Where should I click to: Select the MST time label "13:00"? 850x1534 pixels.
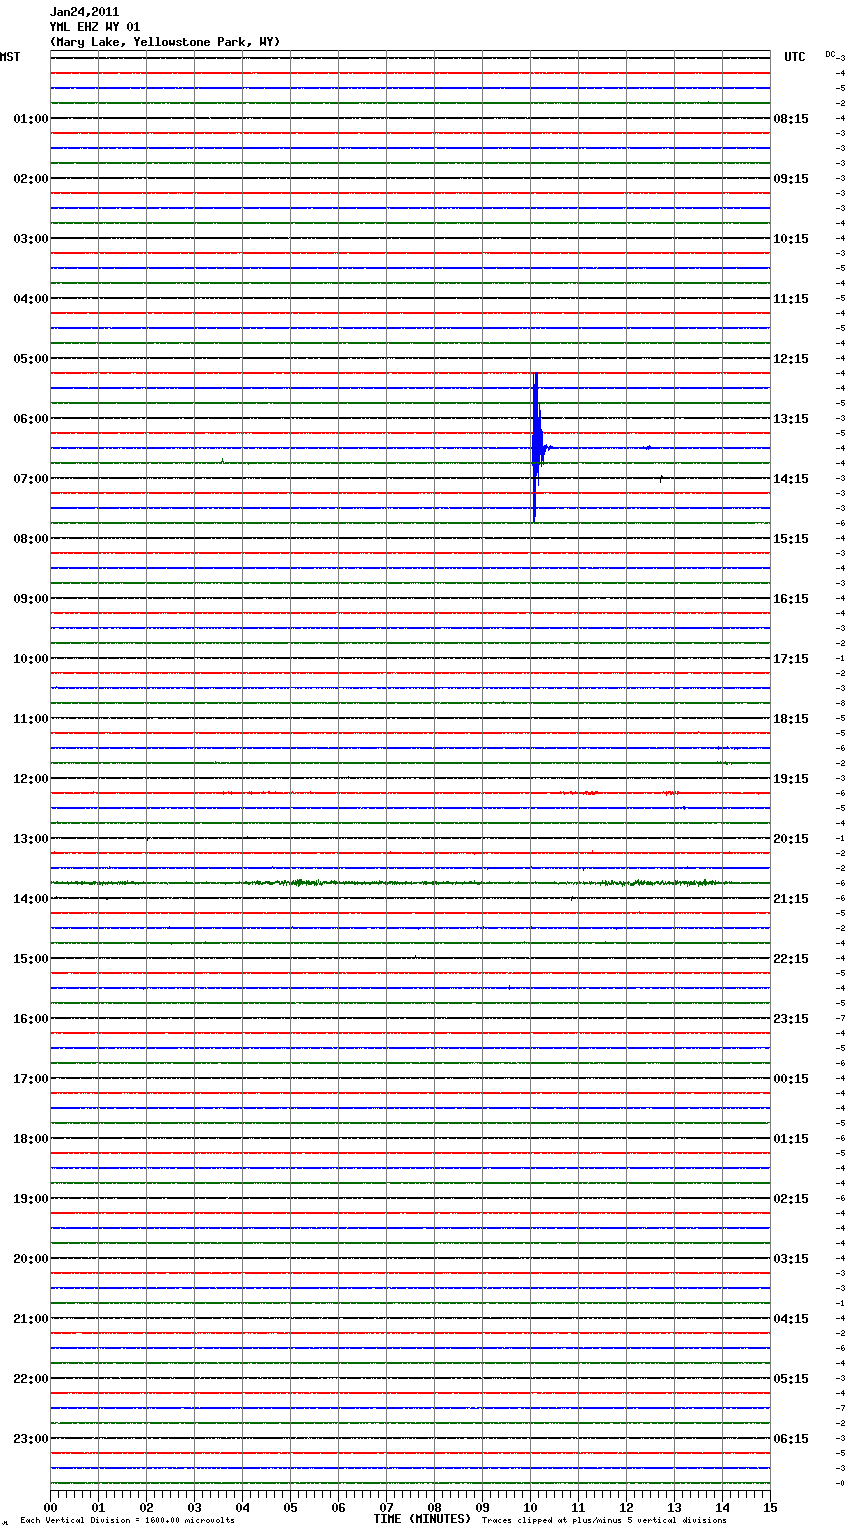tap(31, 839)
